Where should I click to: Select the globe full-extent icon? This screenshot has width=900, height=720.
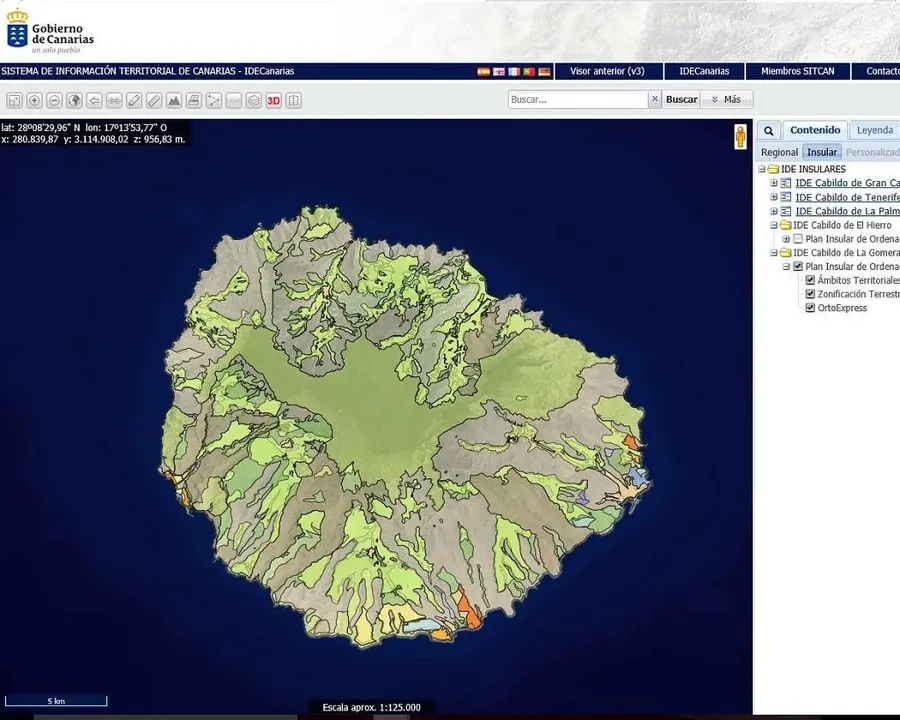(74, 100)
